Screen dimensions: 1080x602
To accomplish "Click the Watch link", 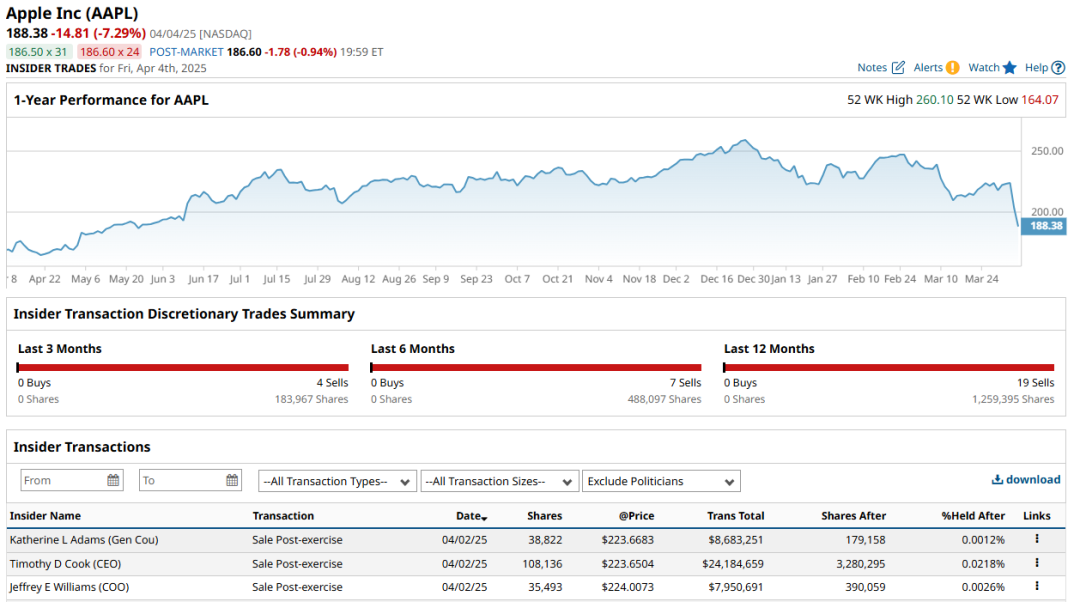I will 984,68.
